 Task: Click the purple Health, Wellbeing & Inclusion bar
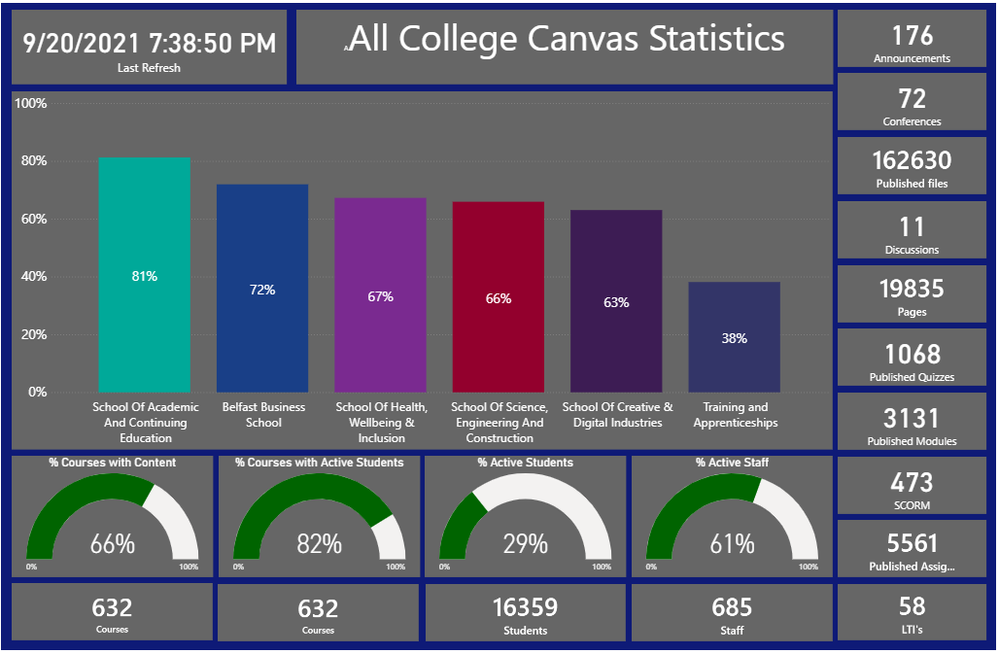point(380,295)
